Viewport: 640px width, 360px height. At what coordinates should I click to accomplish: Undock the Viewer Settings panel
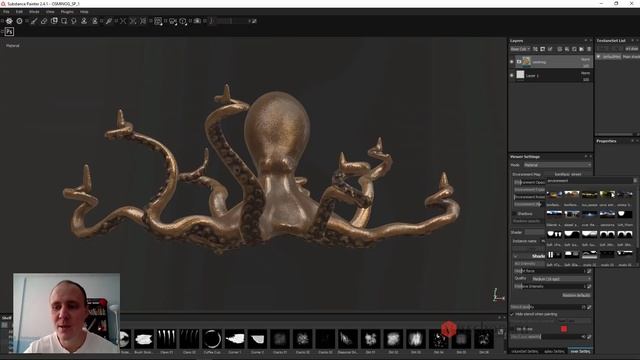point(586,156)
